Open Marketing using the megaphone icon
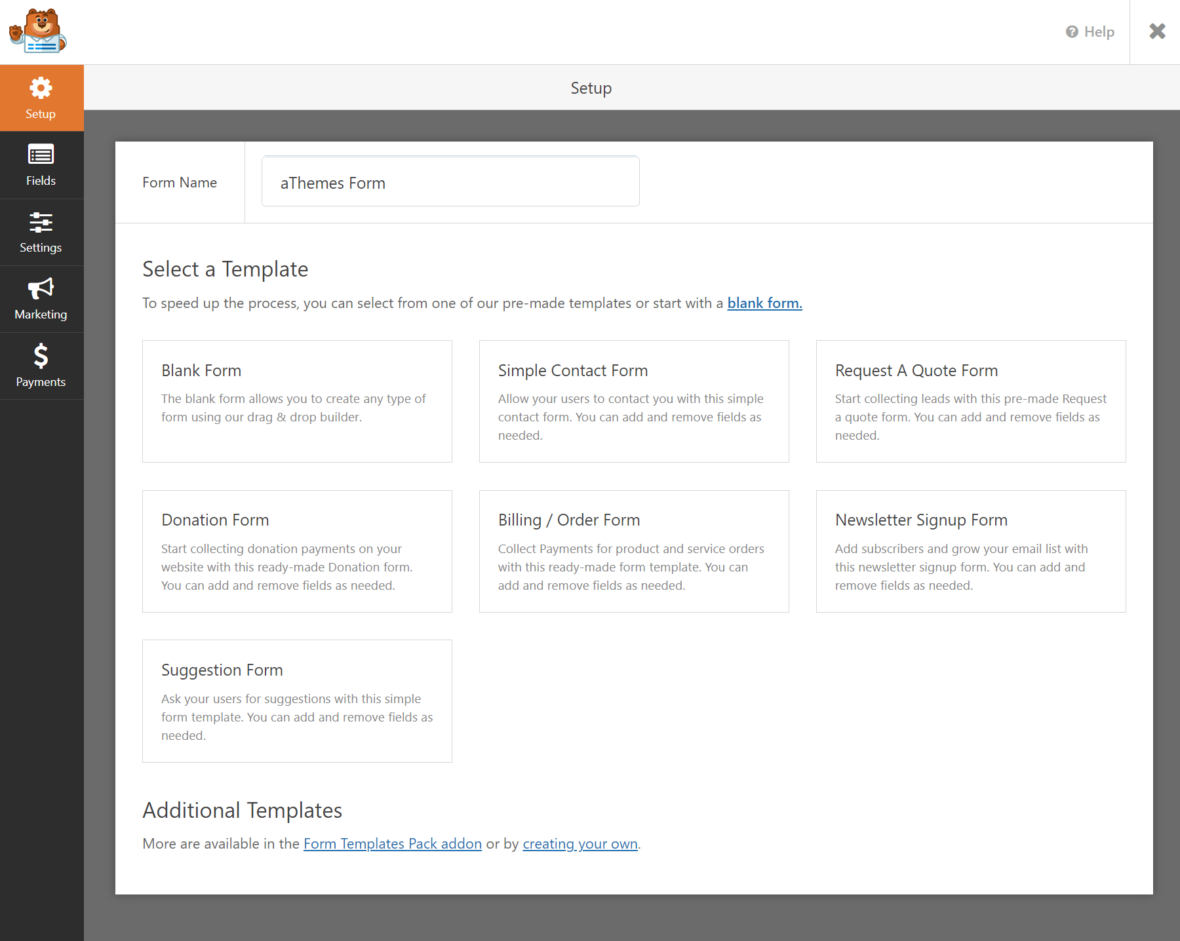This screenshot has width=1180, height=941. coord(41,289)
